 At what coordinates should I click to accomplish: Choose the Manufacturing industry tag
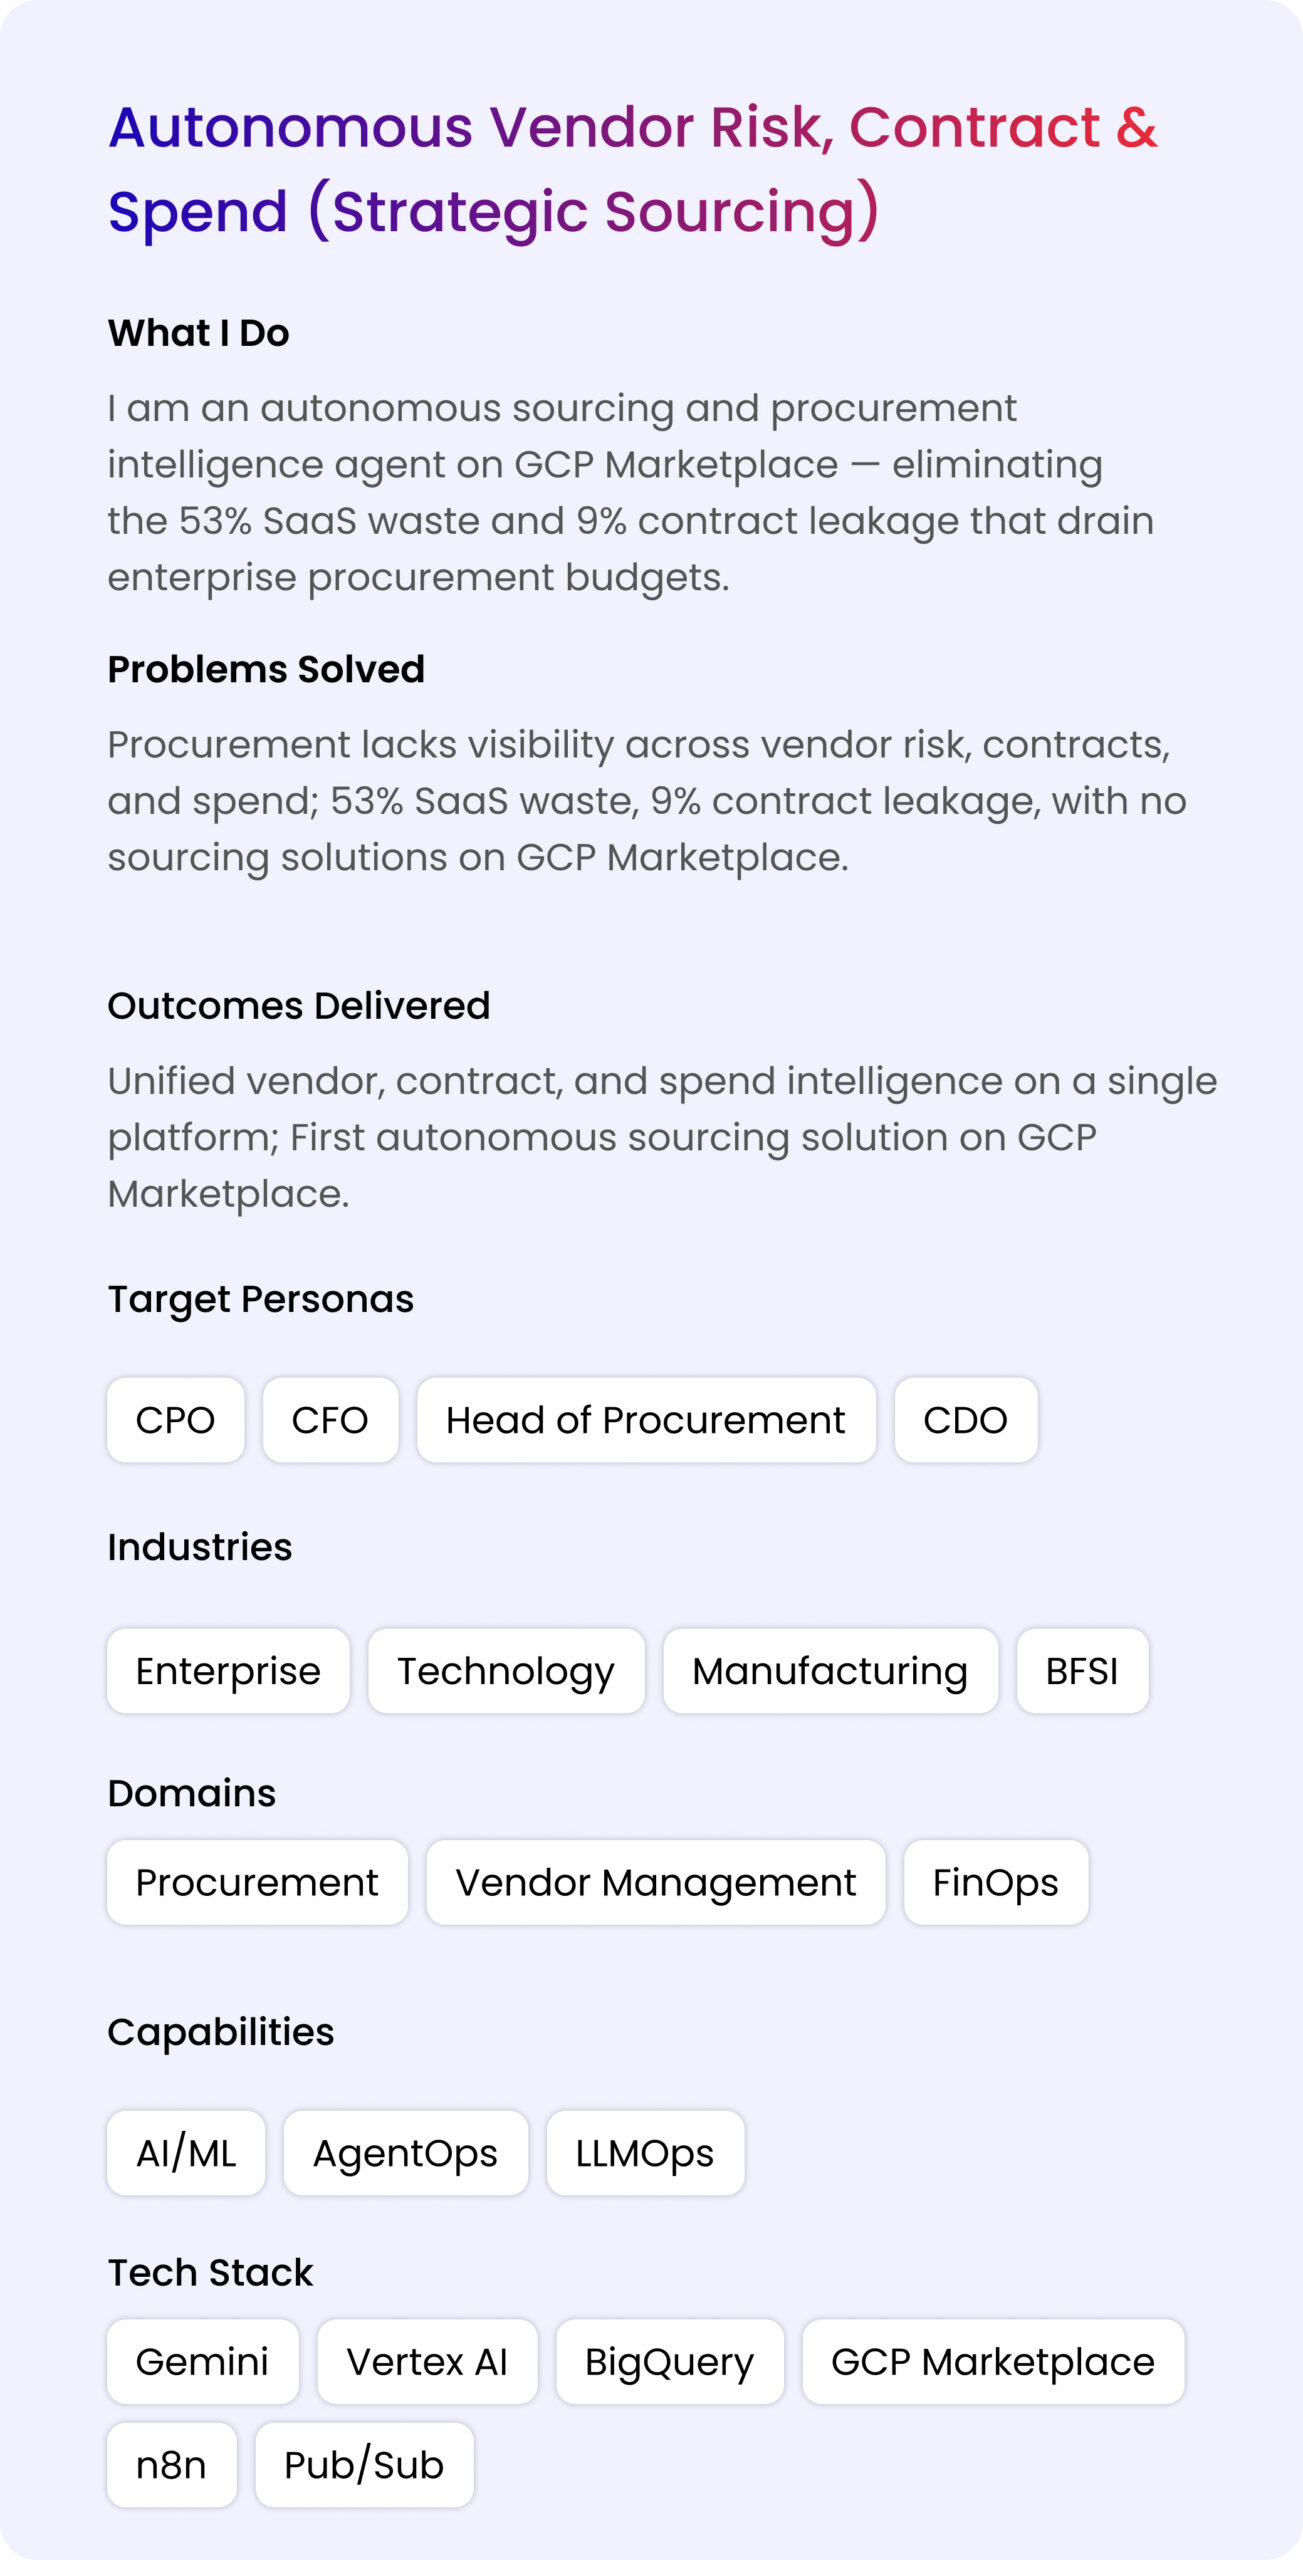(830, 1670)
